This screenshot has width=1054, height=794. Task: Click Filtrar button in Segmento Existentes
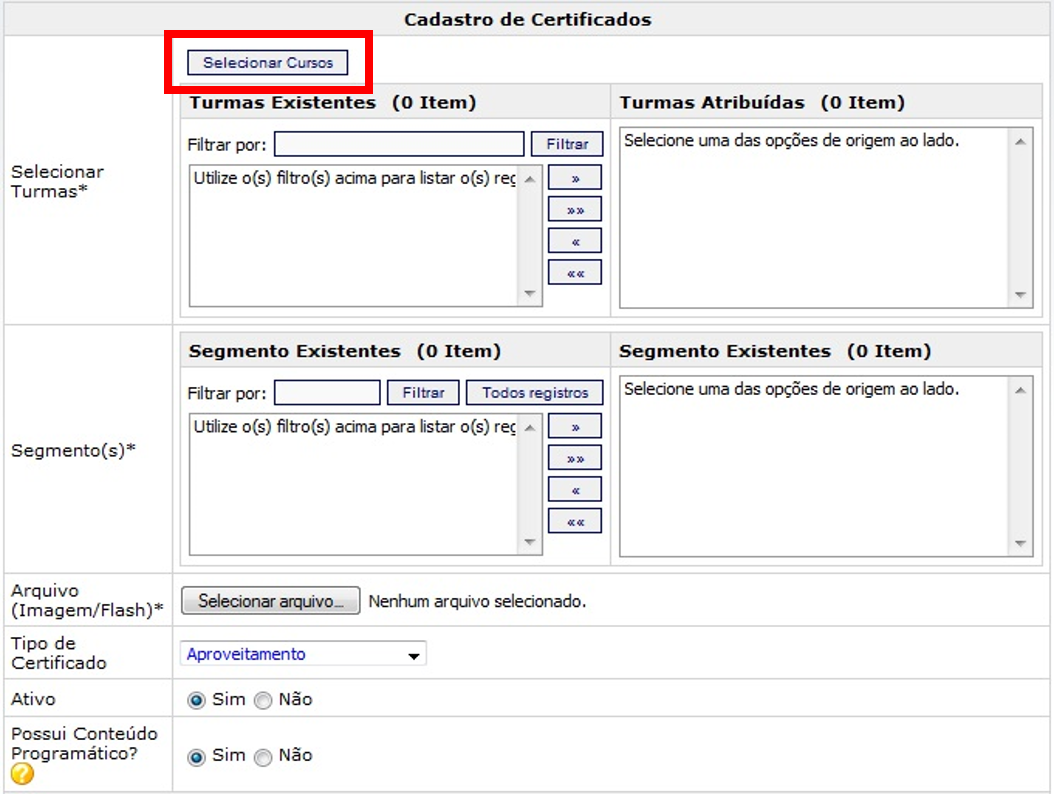423,393
